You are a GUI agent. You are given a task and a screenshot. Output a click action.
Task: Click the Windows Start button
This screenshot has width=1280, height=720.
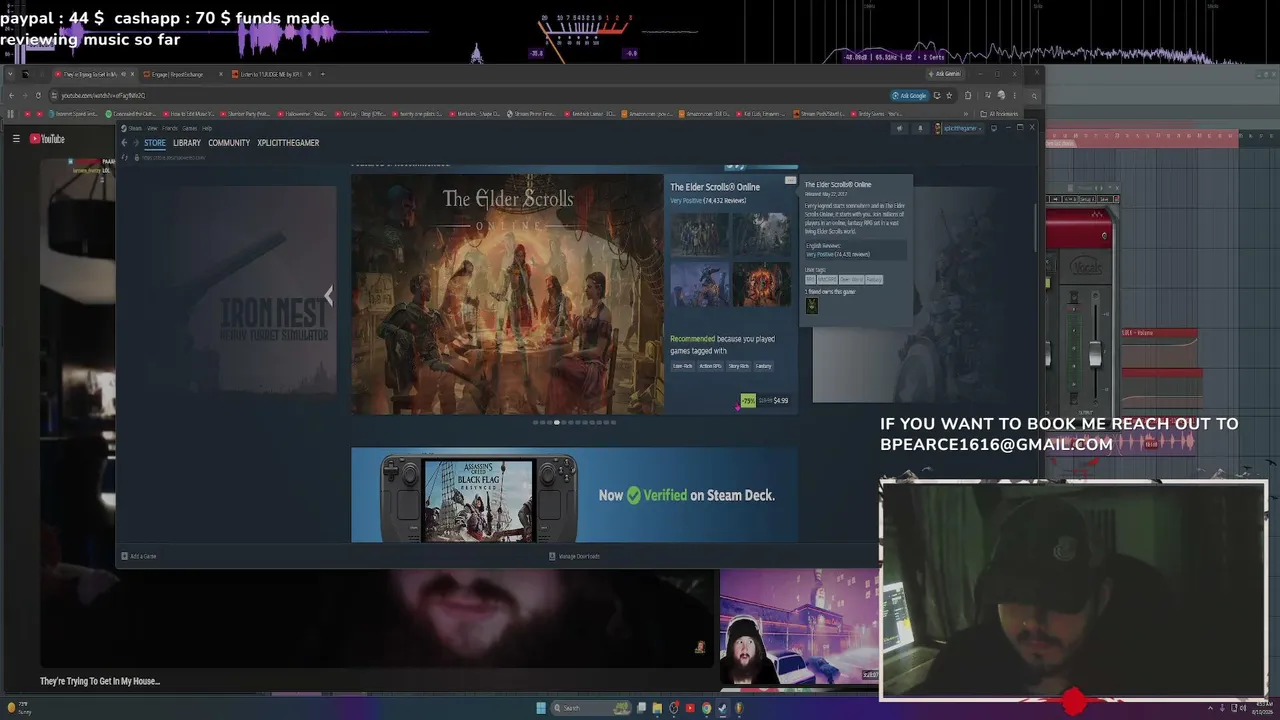pyautogui.click(x=541, y=708)
